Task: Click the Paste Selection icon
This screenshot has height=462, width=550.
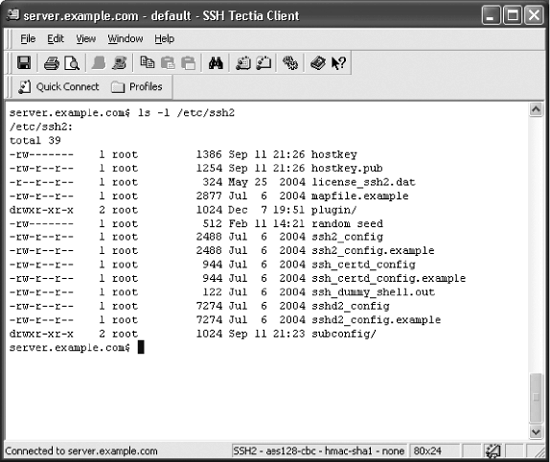Action: 188,63
